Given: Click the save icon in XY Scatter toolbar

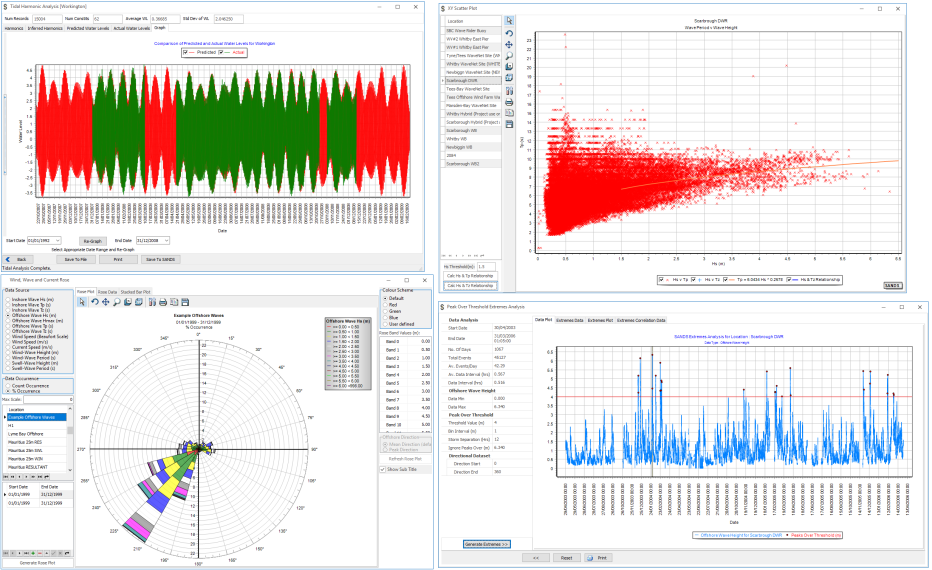Looking at the screenshot, I should point(509,124).
